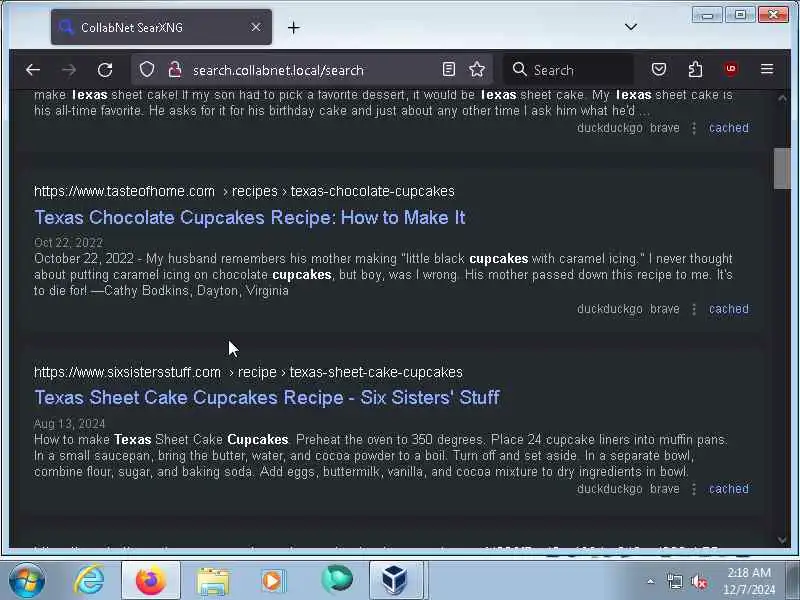800x600 pixels.
Task: Expand options dots on top sheet cake result
Action: (694, 128)
